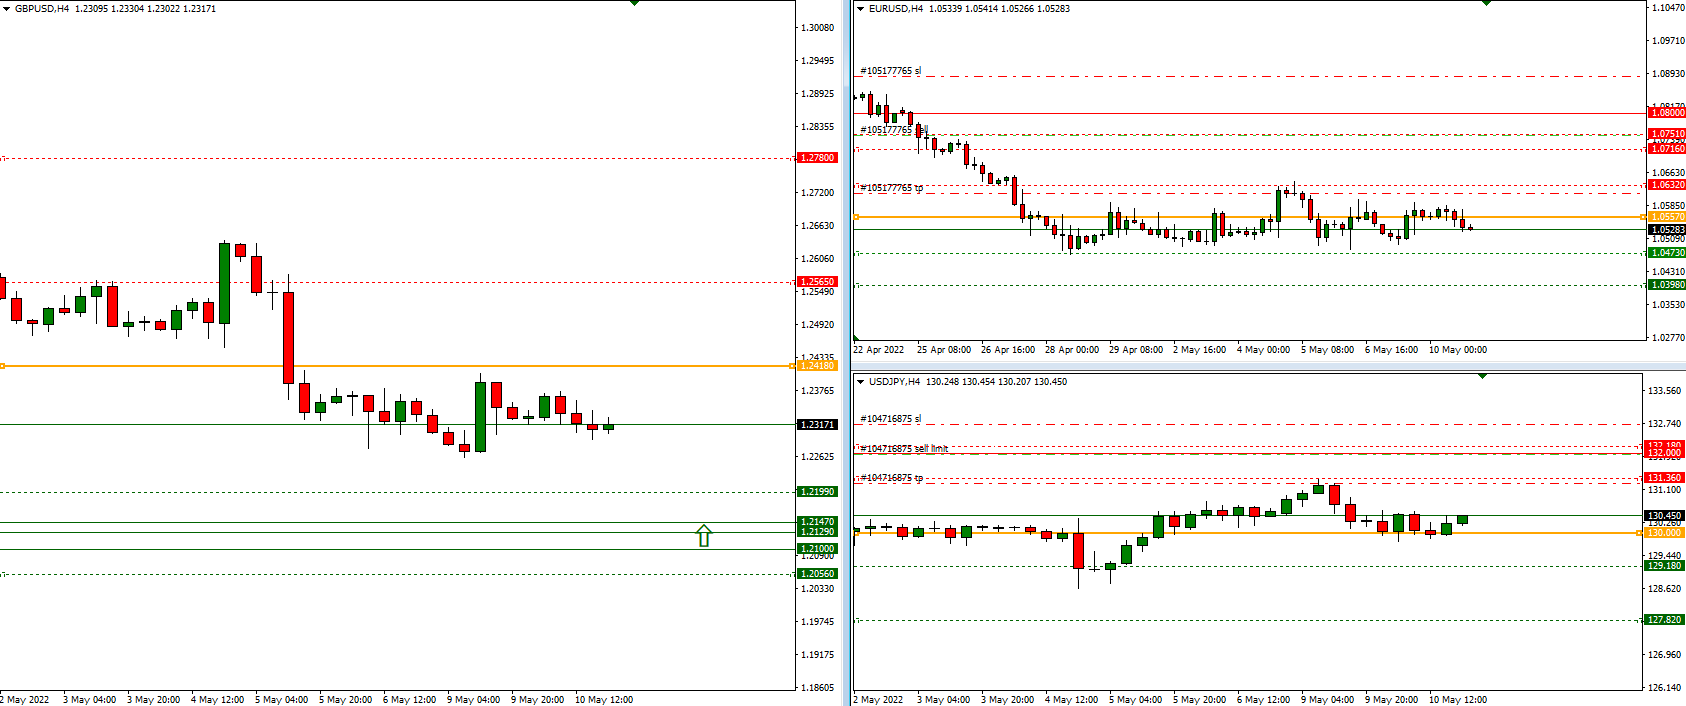Select the green 1.04730 label on EURUSD

(1667, 253)
